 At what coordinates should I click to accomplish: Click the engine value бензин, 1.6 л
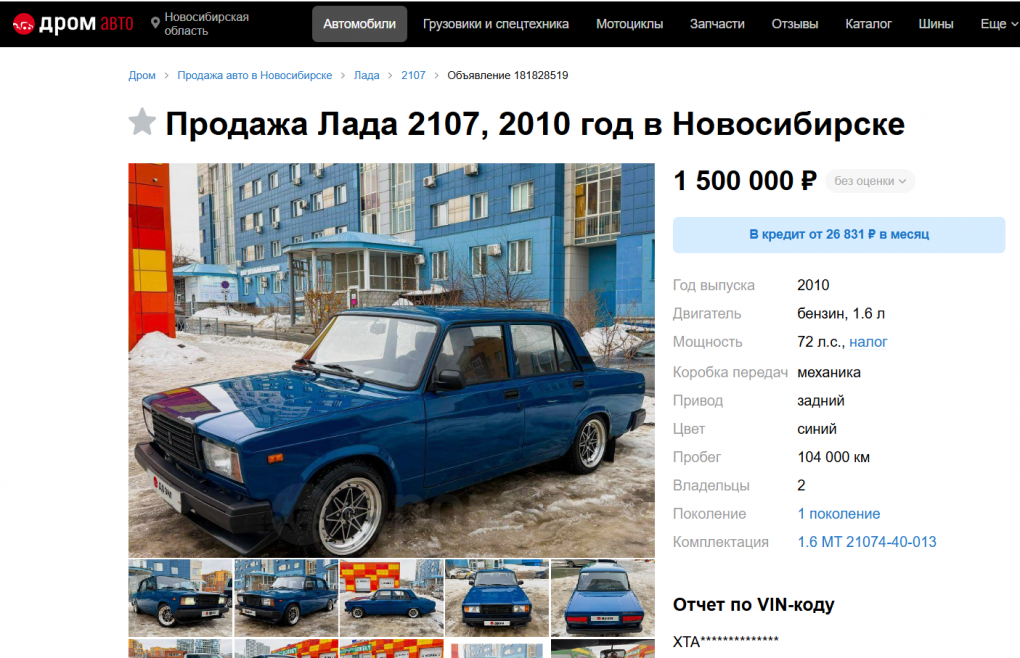coord(840,313)
